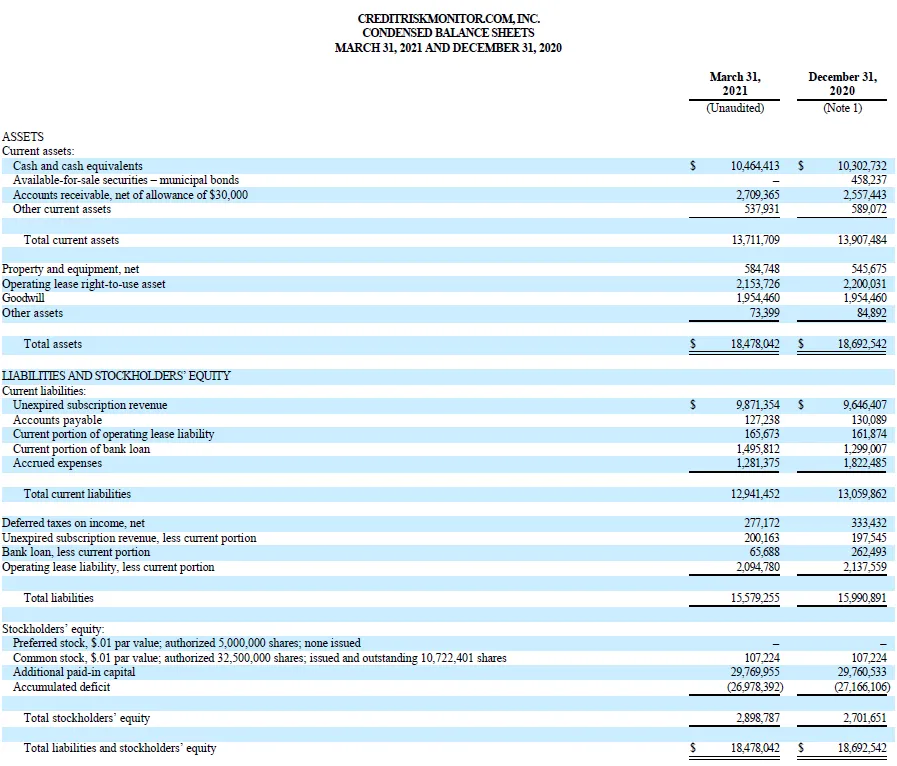Click the 'Accumulated deficit' label
897x766 pixels.
click(x=61, y=687)
